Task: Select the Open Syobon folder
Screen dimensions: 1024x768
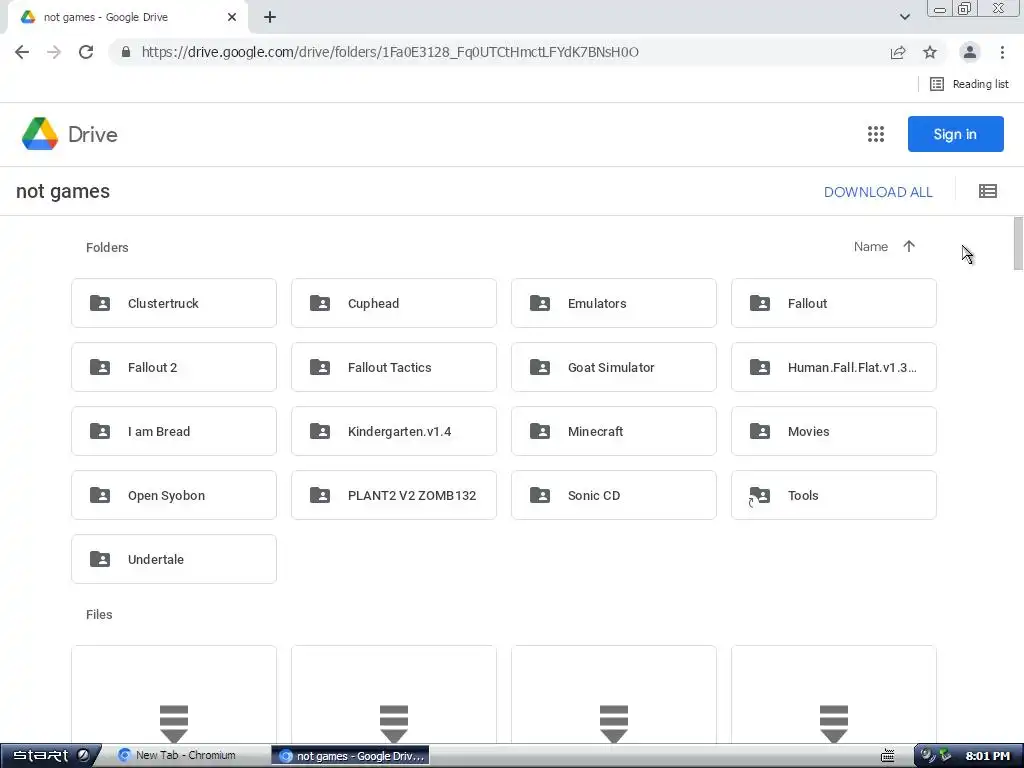Action: click(x=174, y=495)
